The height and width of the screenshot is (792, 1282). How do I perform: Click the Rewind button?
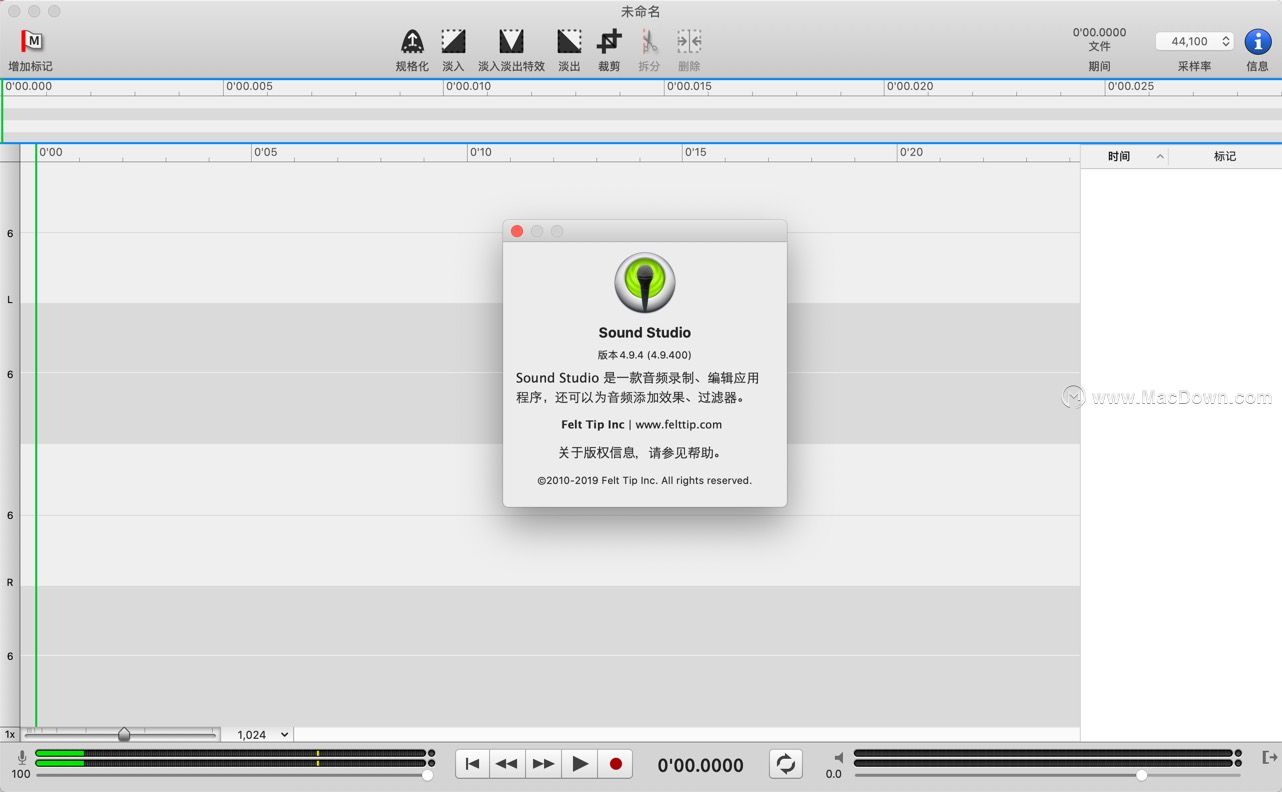pyautogui.click(x=507, y=764)
